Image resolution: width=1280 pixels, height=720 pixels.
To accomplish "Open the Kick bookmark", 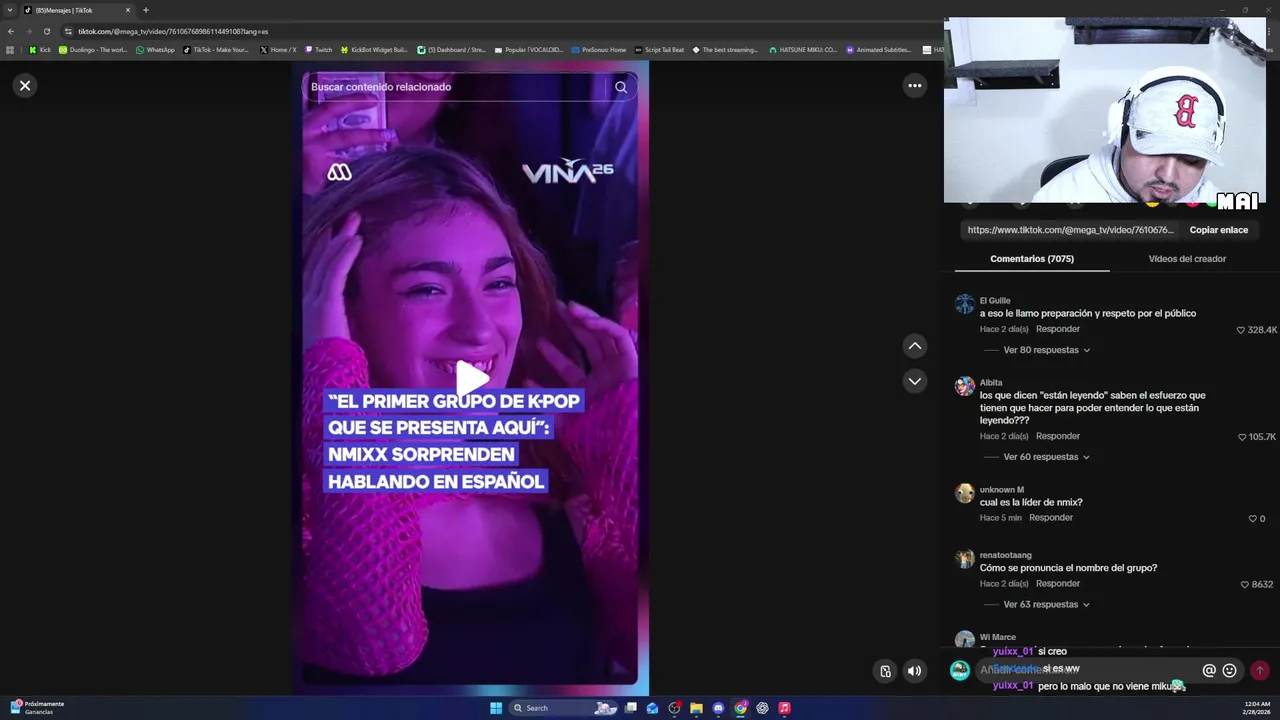I will click(40, 49).
